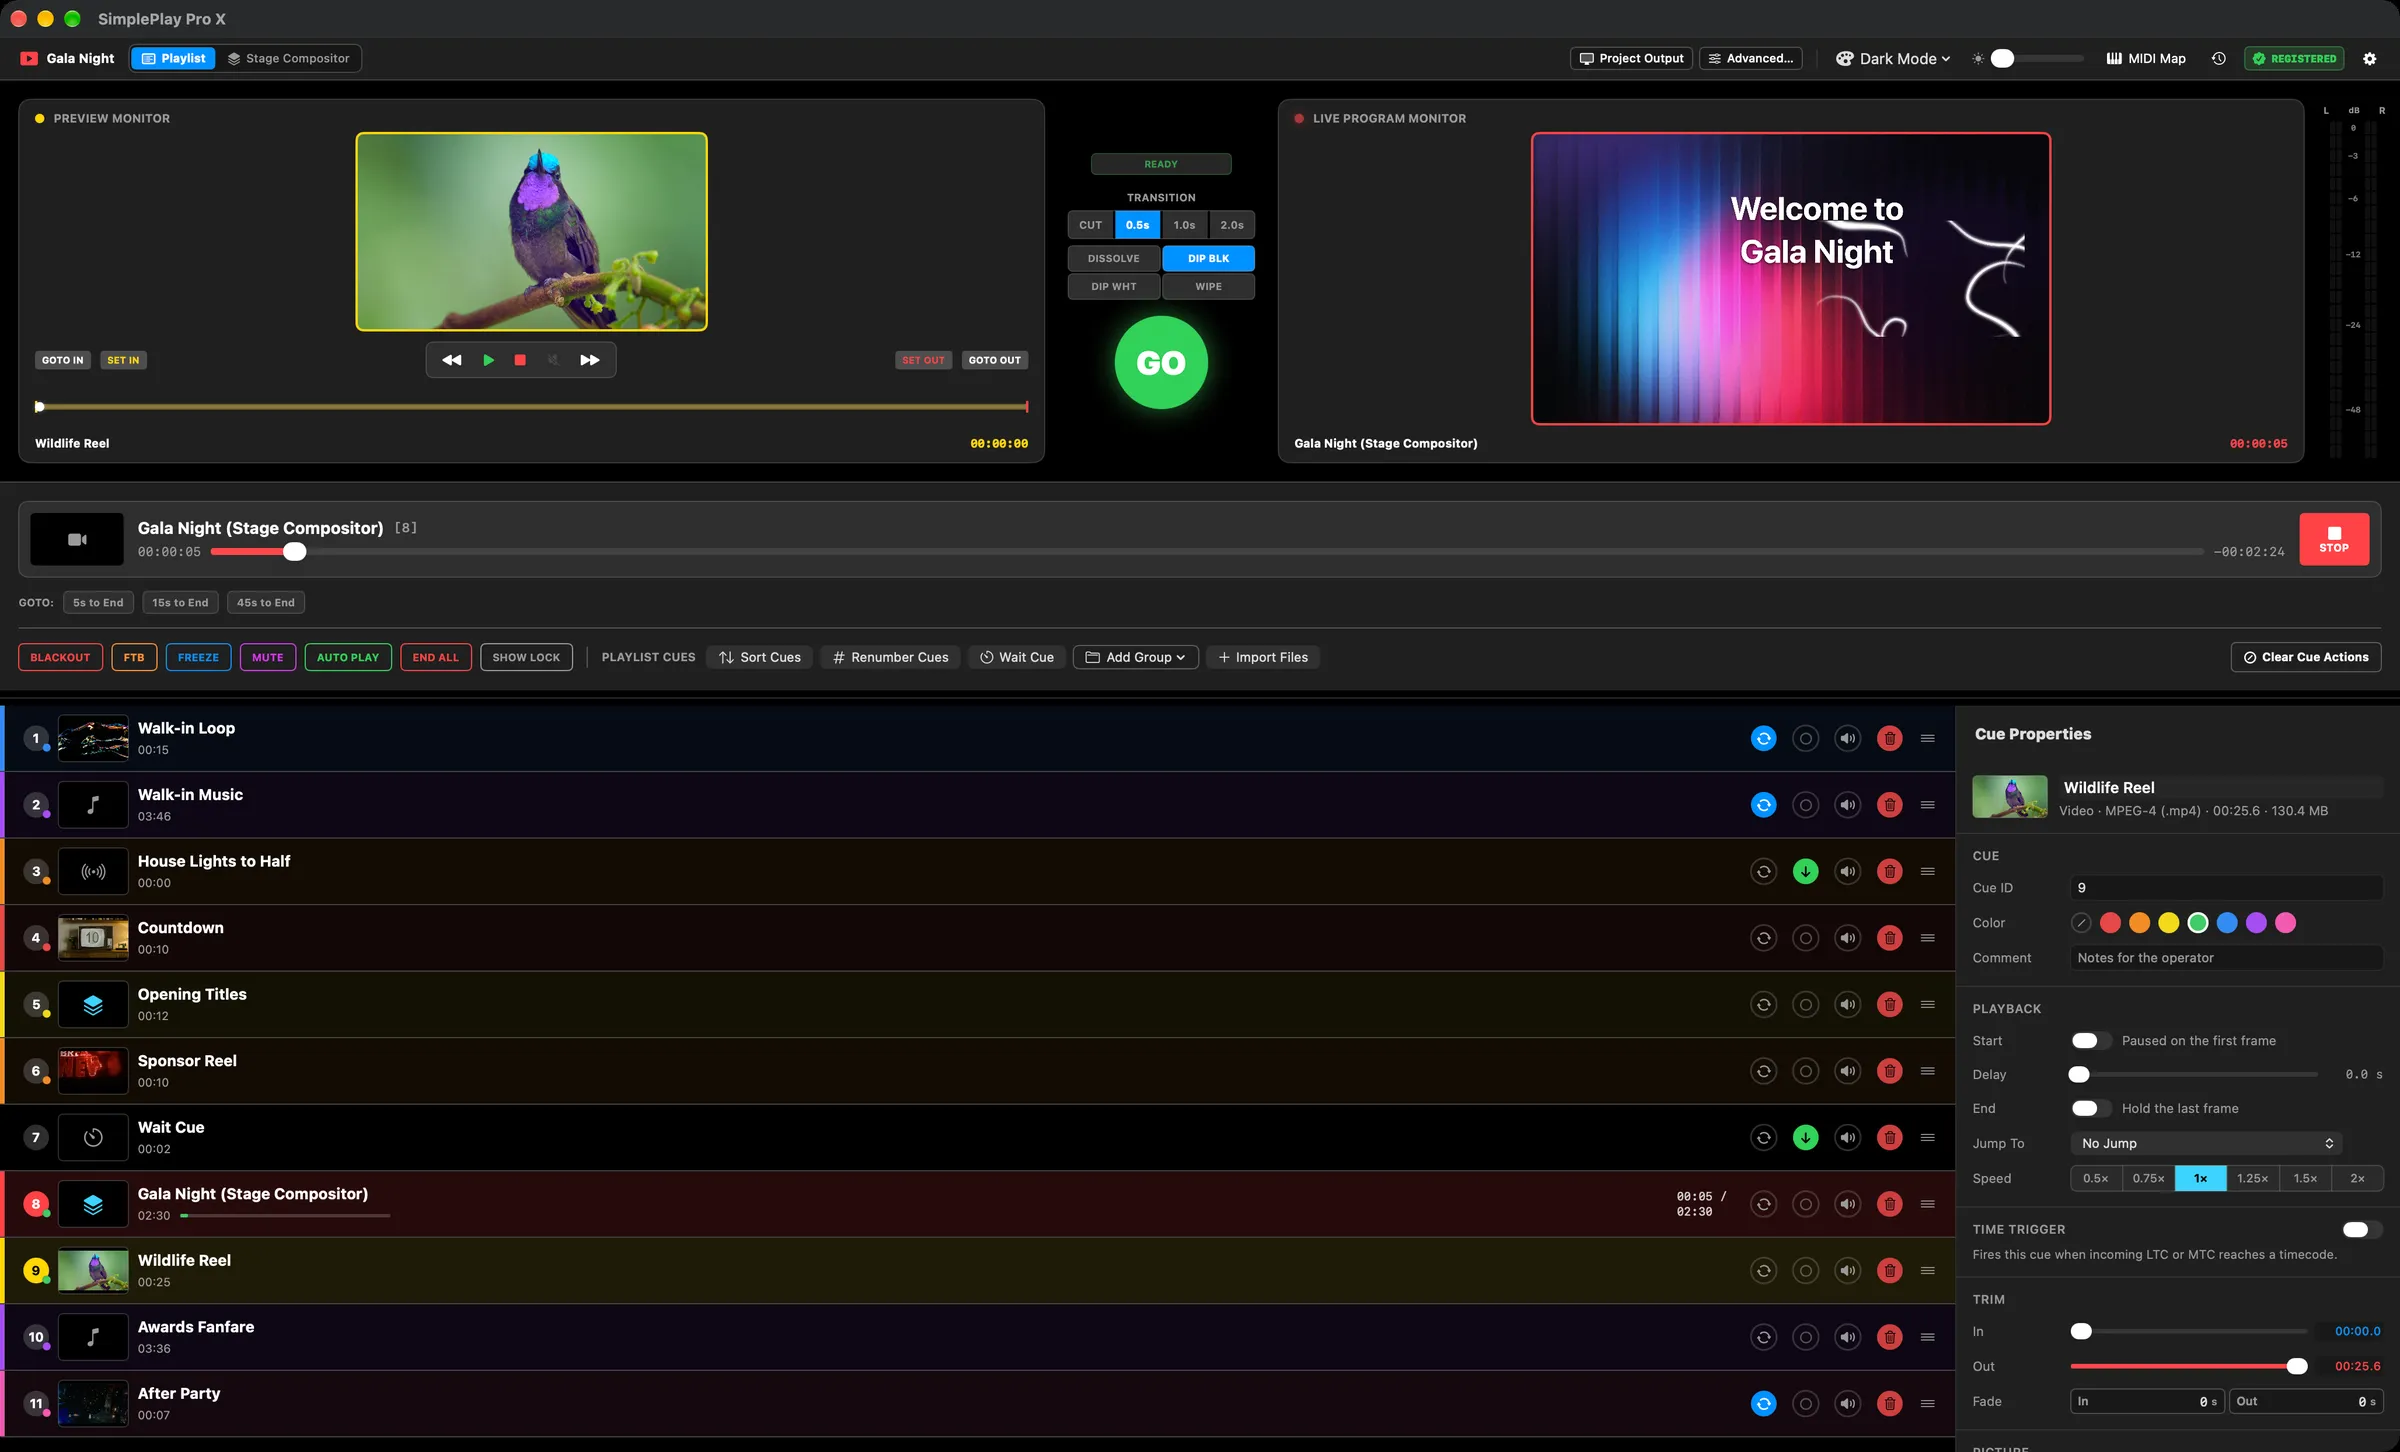Delete the Countdown cue
The image size is (2400, 1452).
(1889, 938)
